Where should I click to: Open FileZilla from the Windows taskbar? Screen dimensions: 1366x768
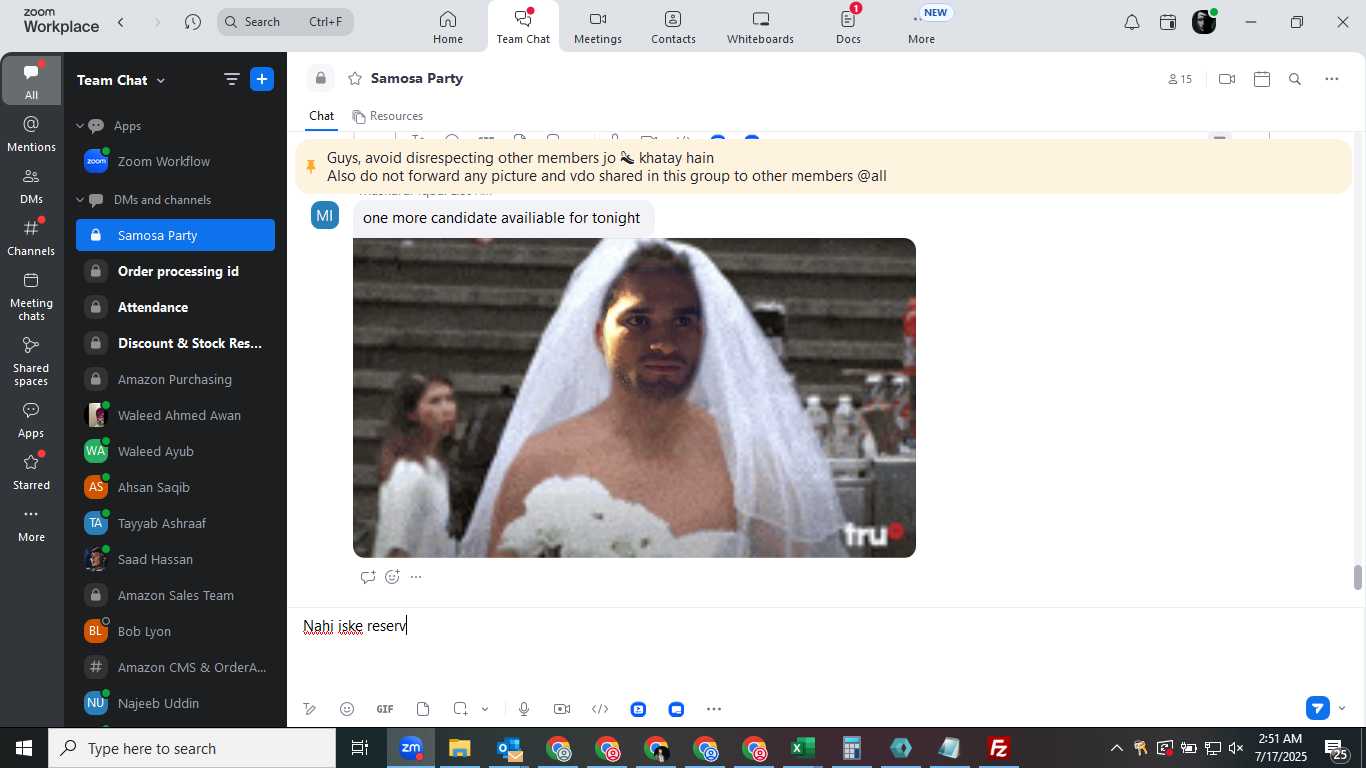998,748
